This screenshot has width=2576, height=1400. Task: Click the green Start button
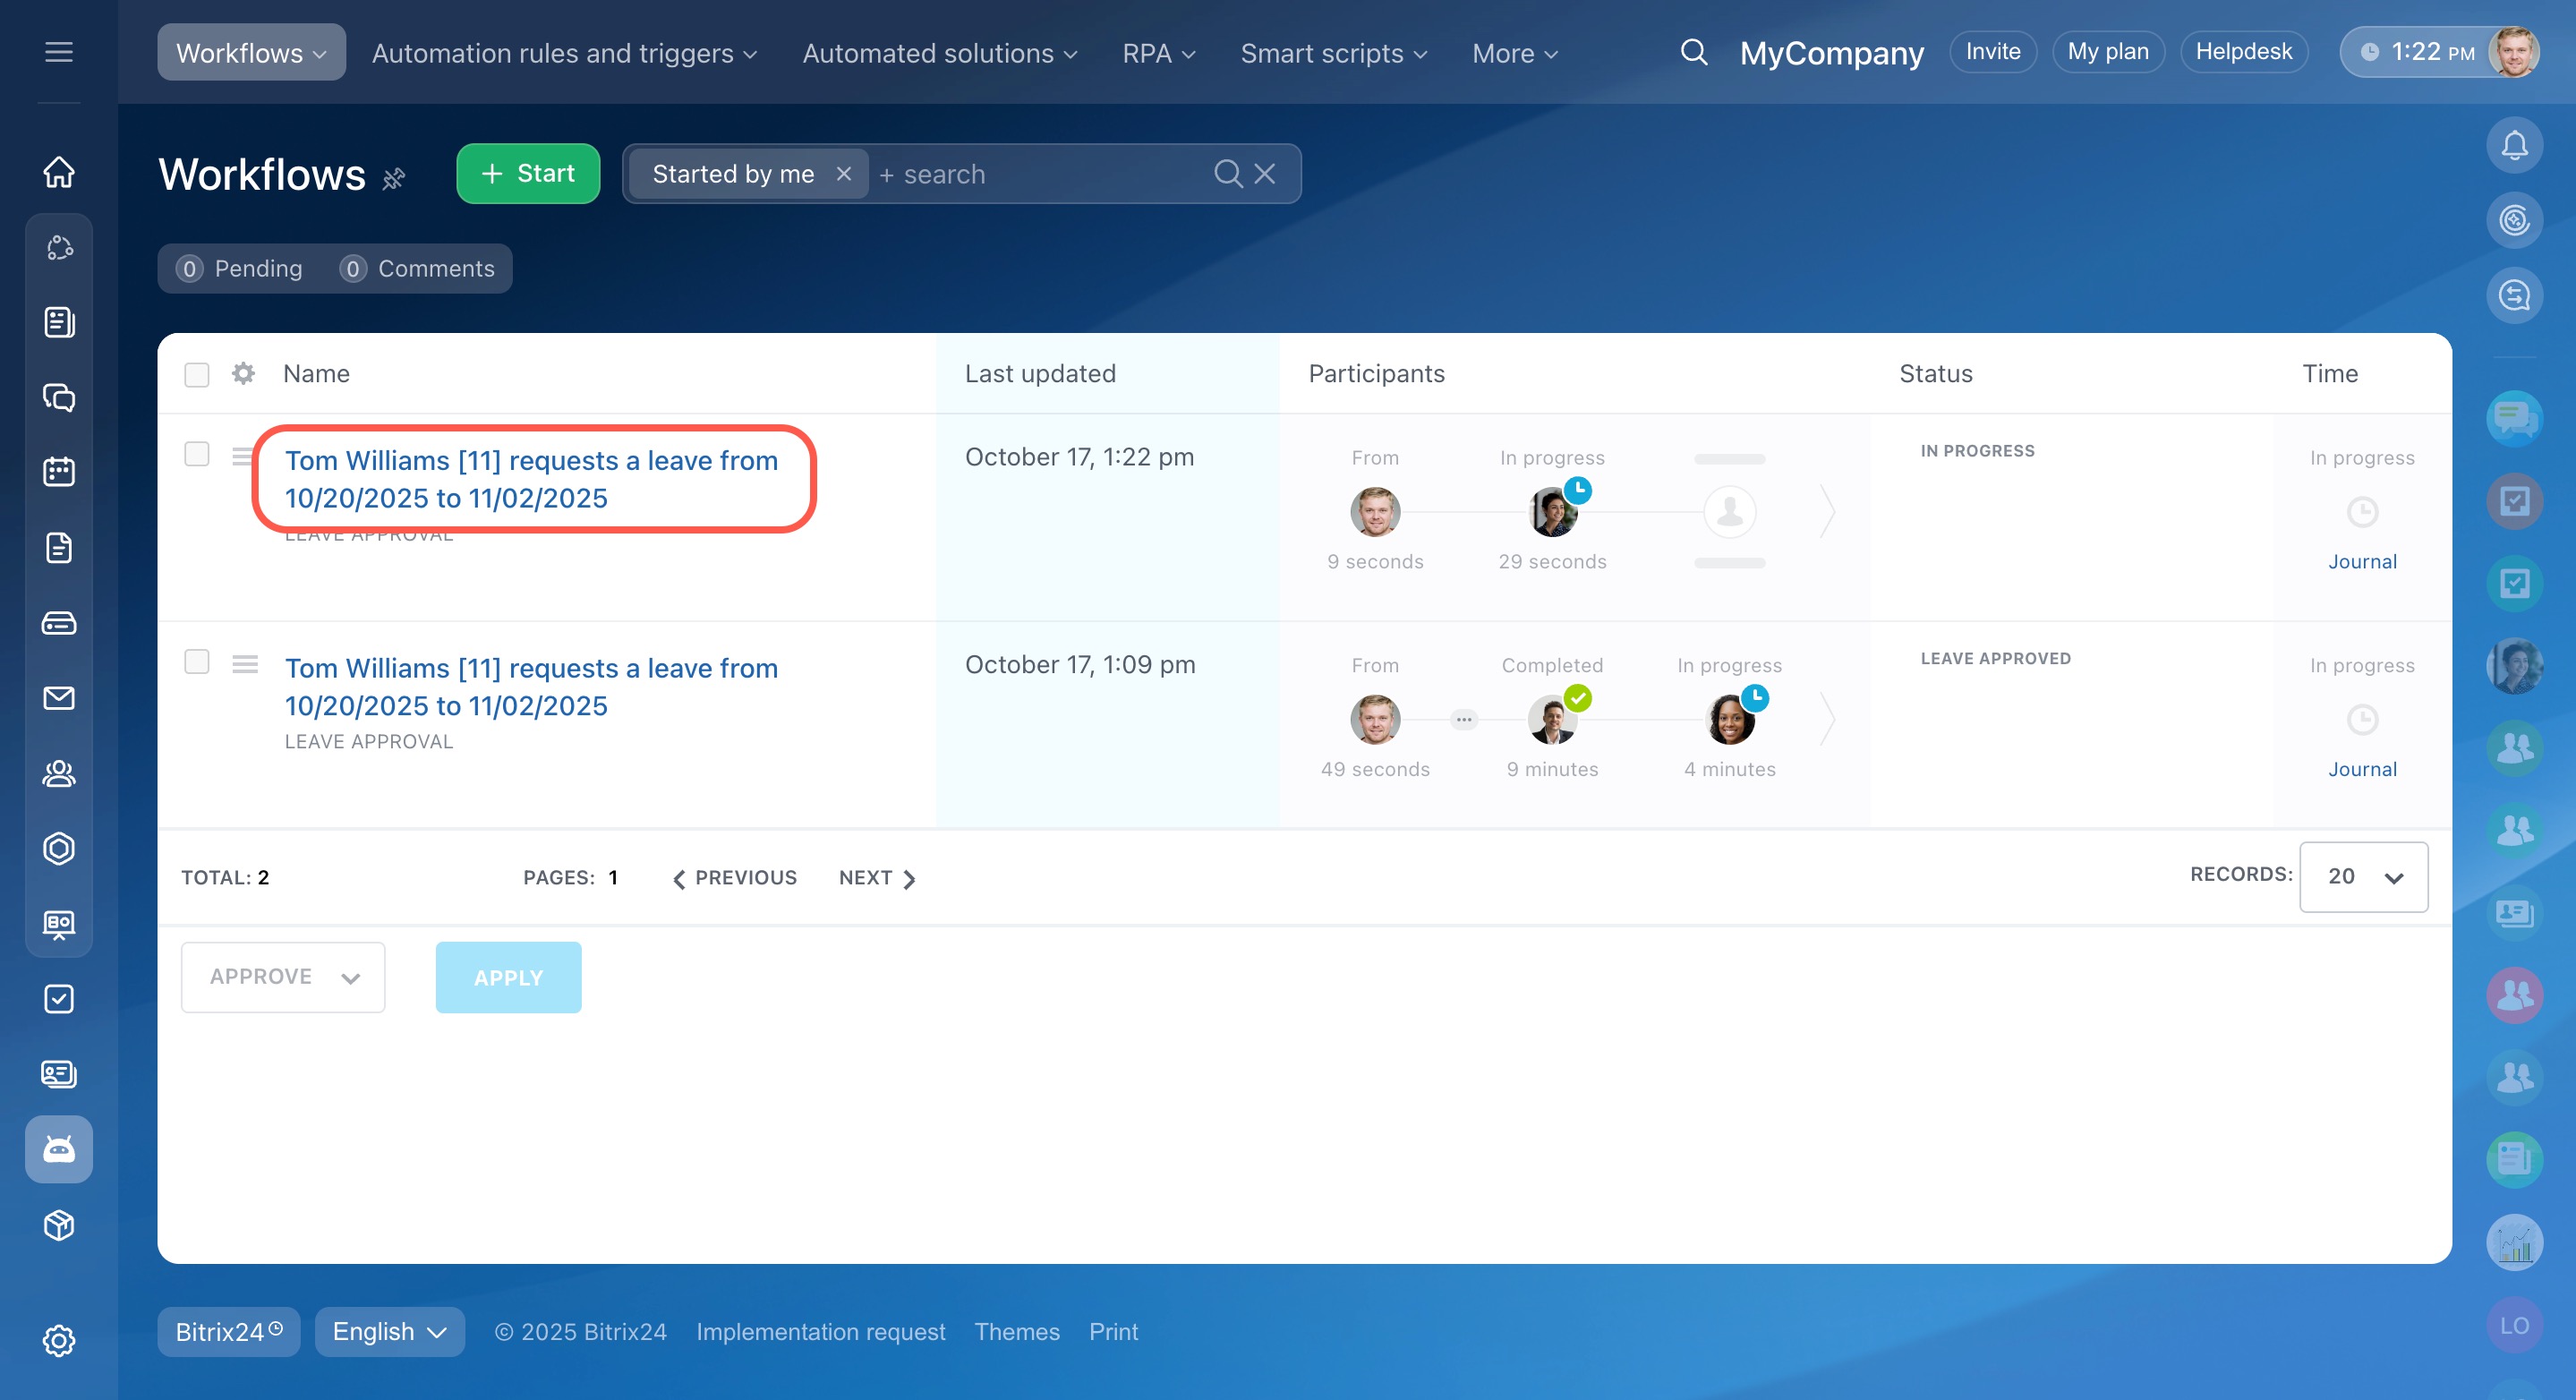pos(528,174)
